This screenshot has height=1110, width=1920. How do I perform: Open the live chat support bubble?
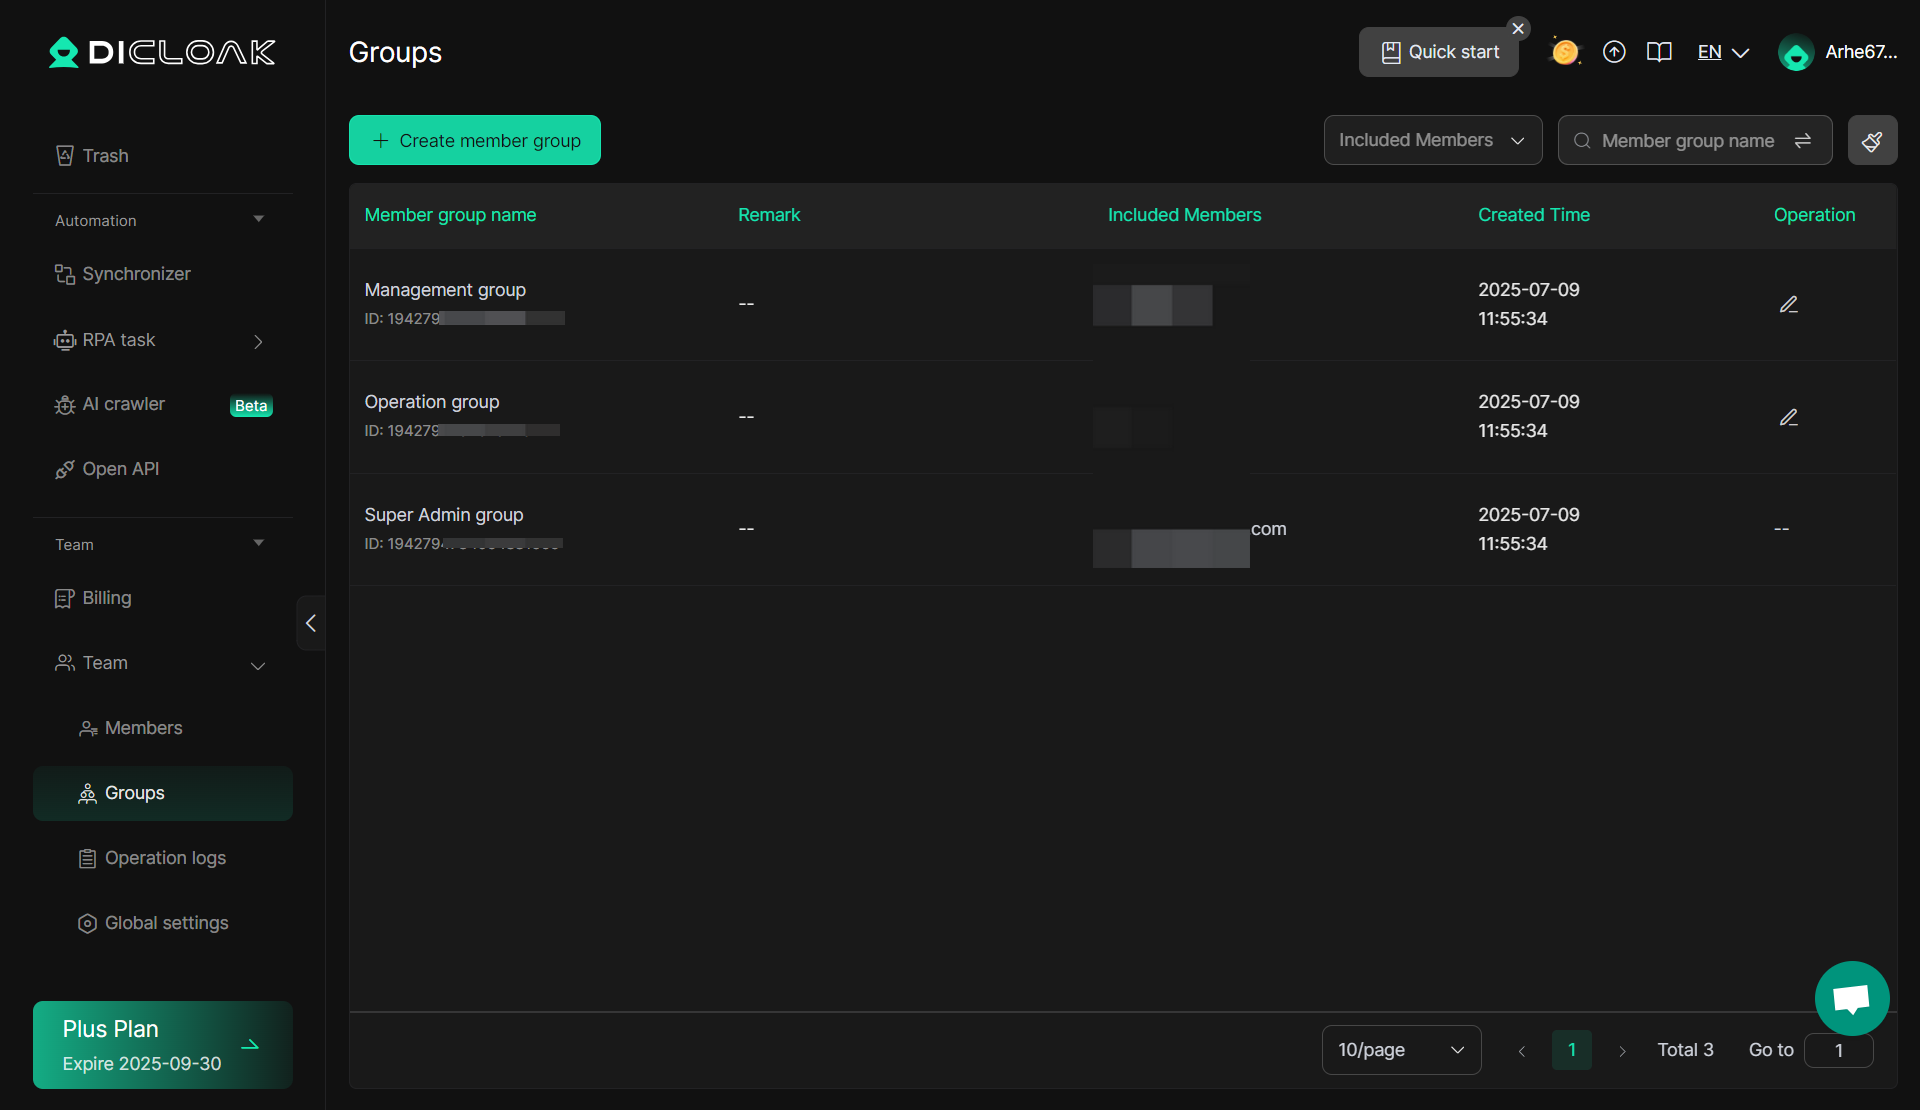[x=1851, y=998]
